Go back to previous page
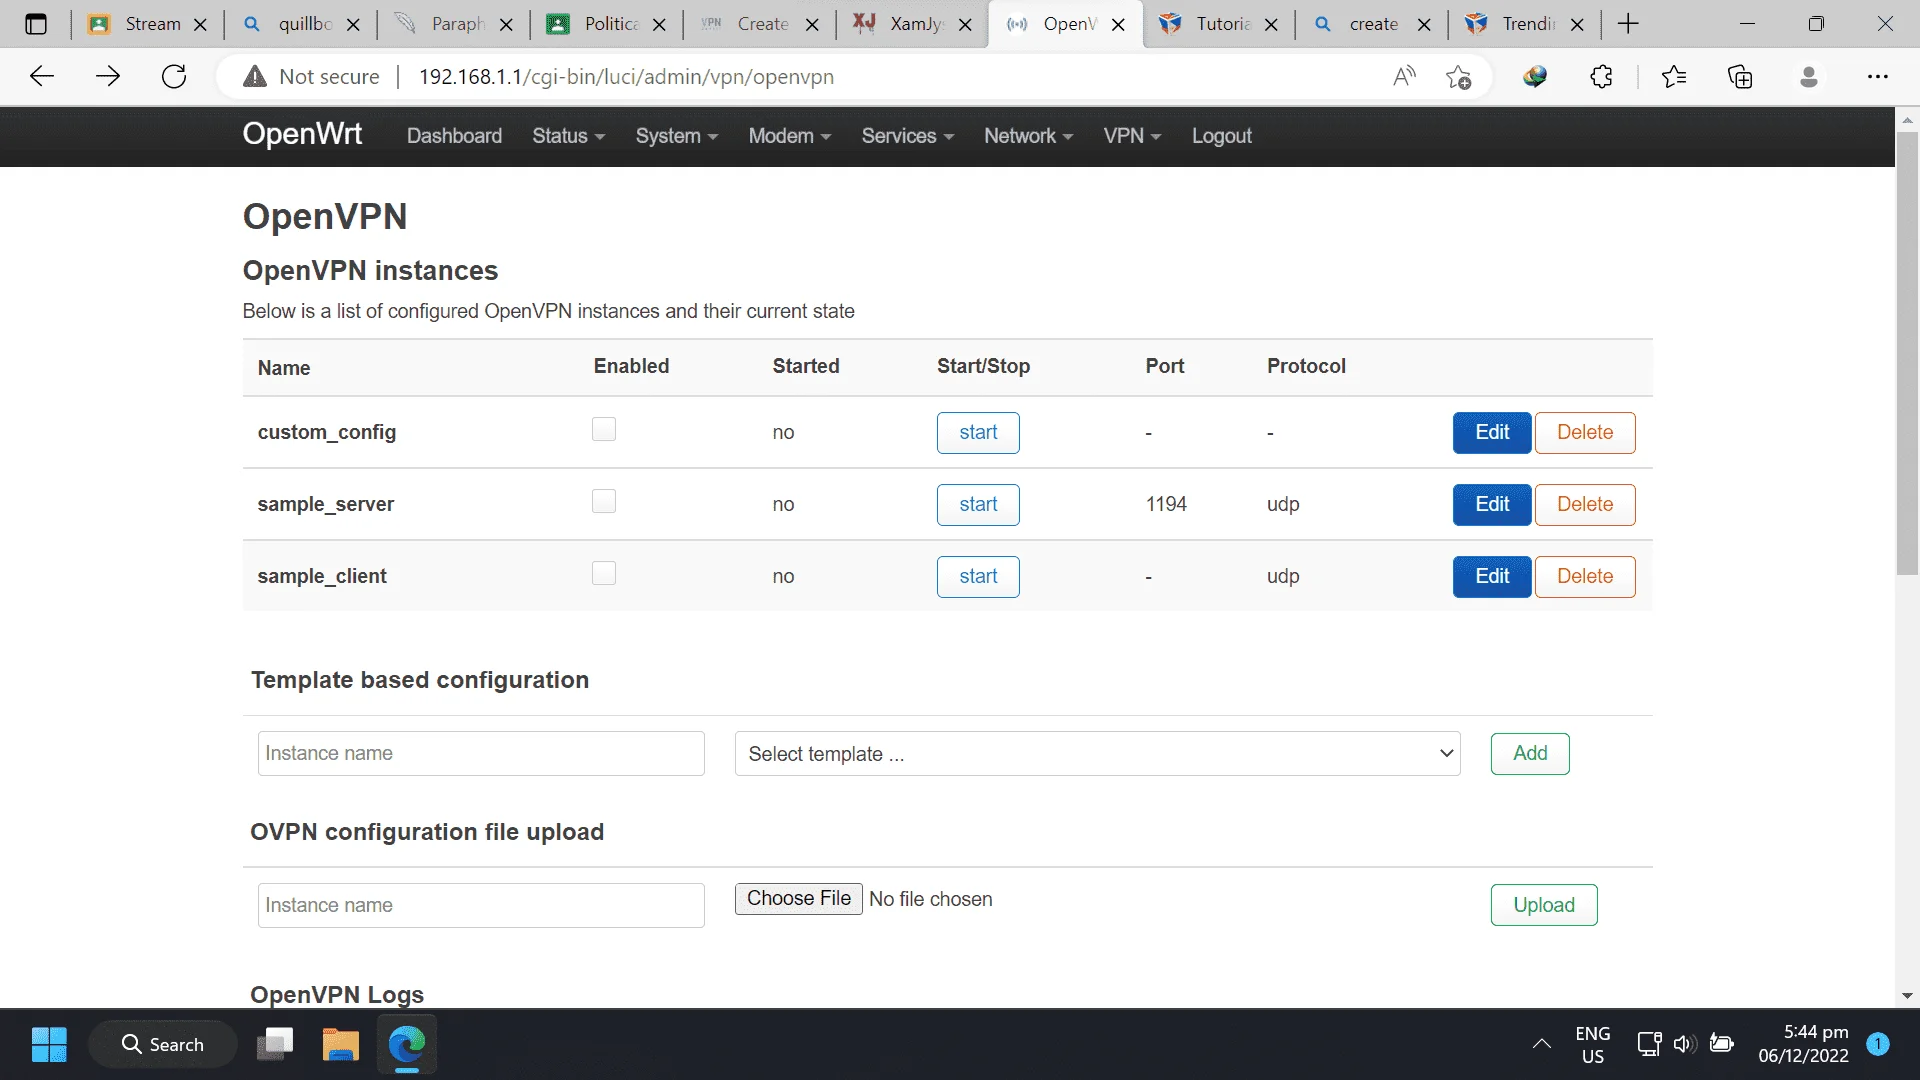1920x1080 pixels. (42, 76)
